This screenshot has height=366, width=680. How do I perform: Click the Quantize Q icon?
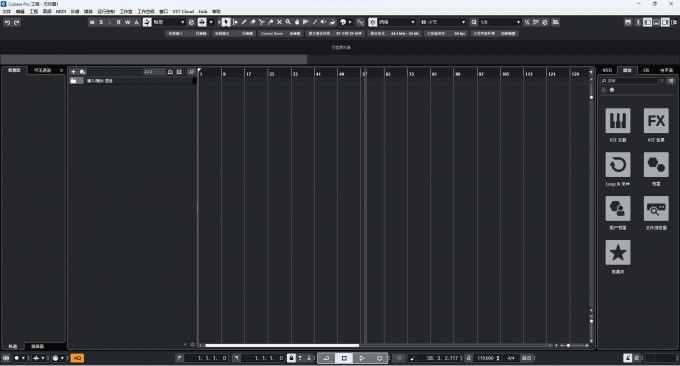[x=474, y=22]
